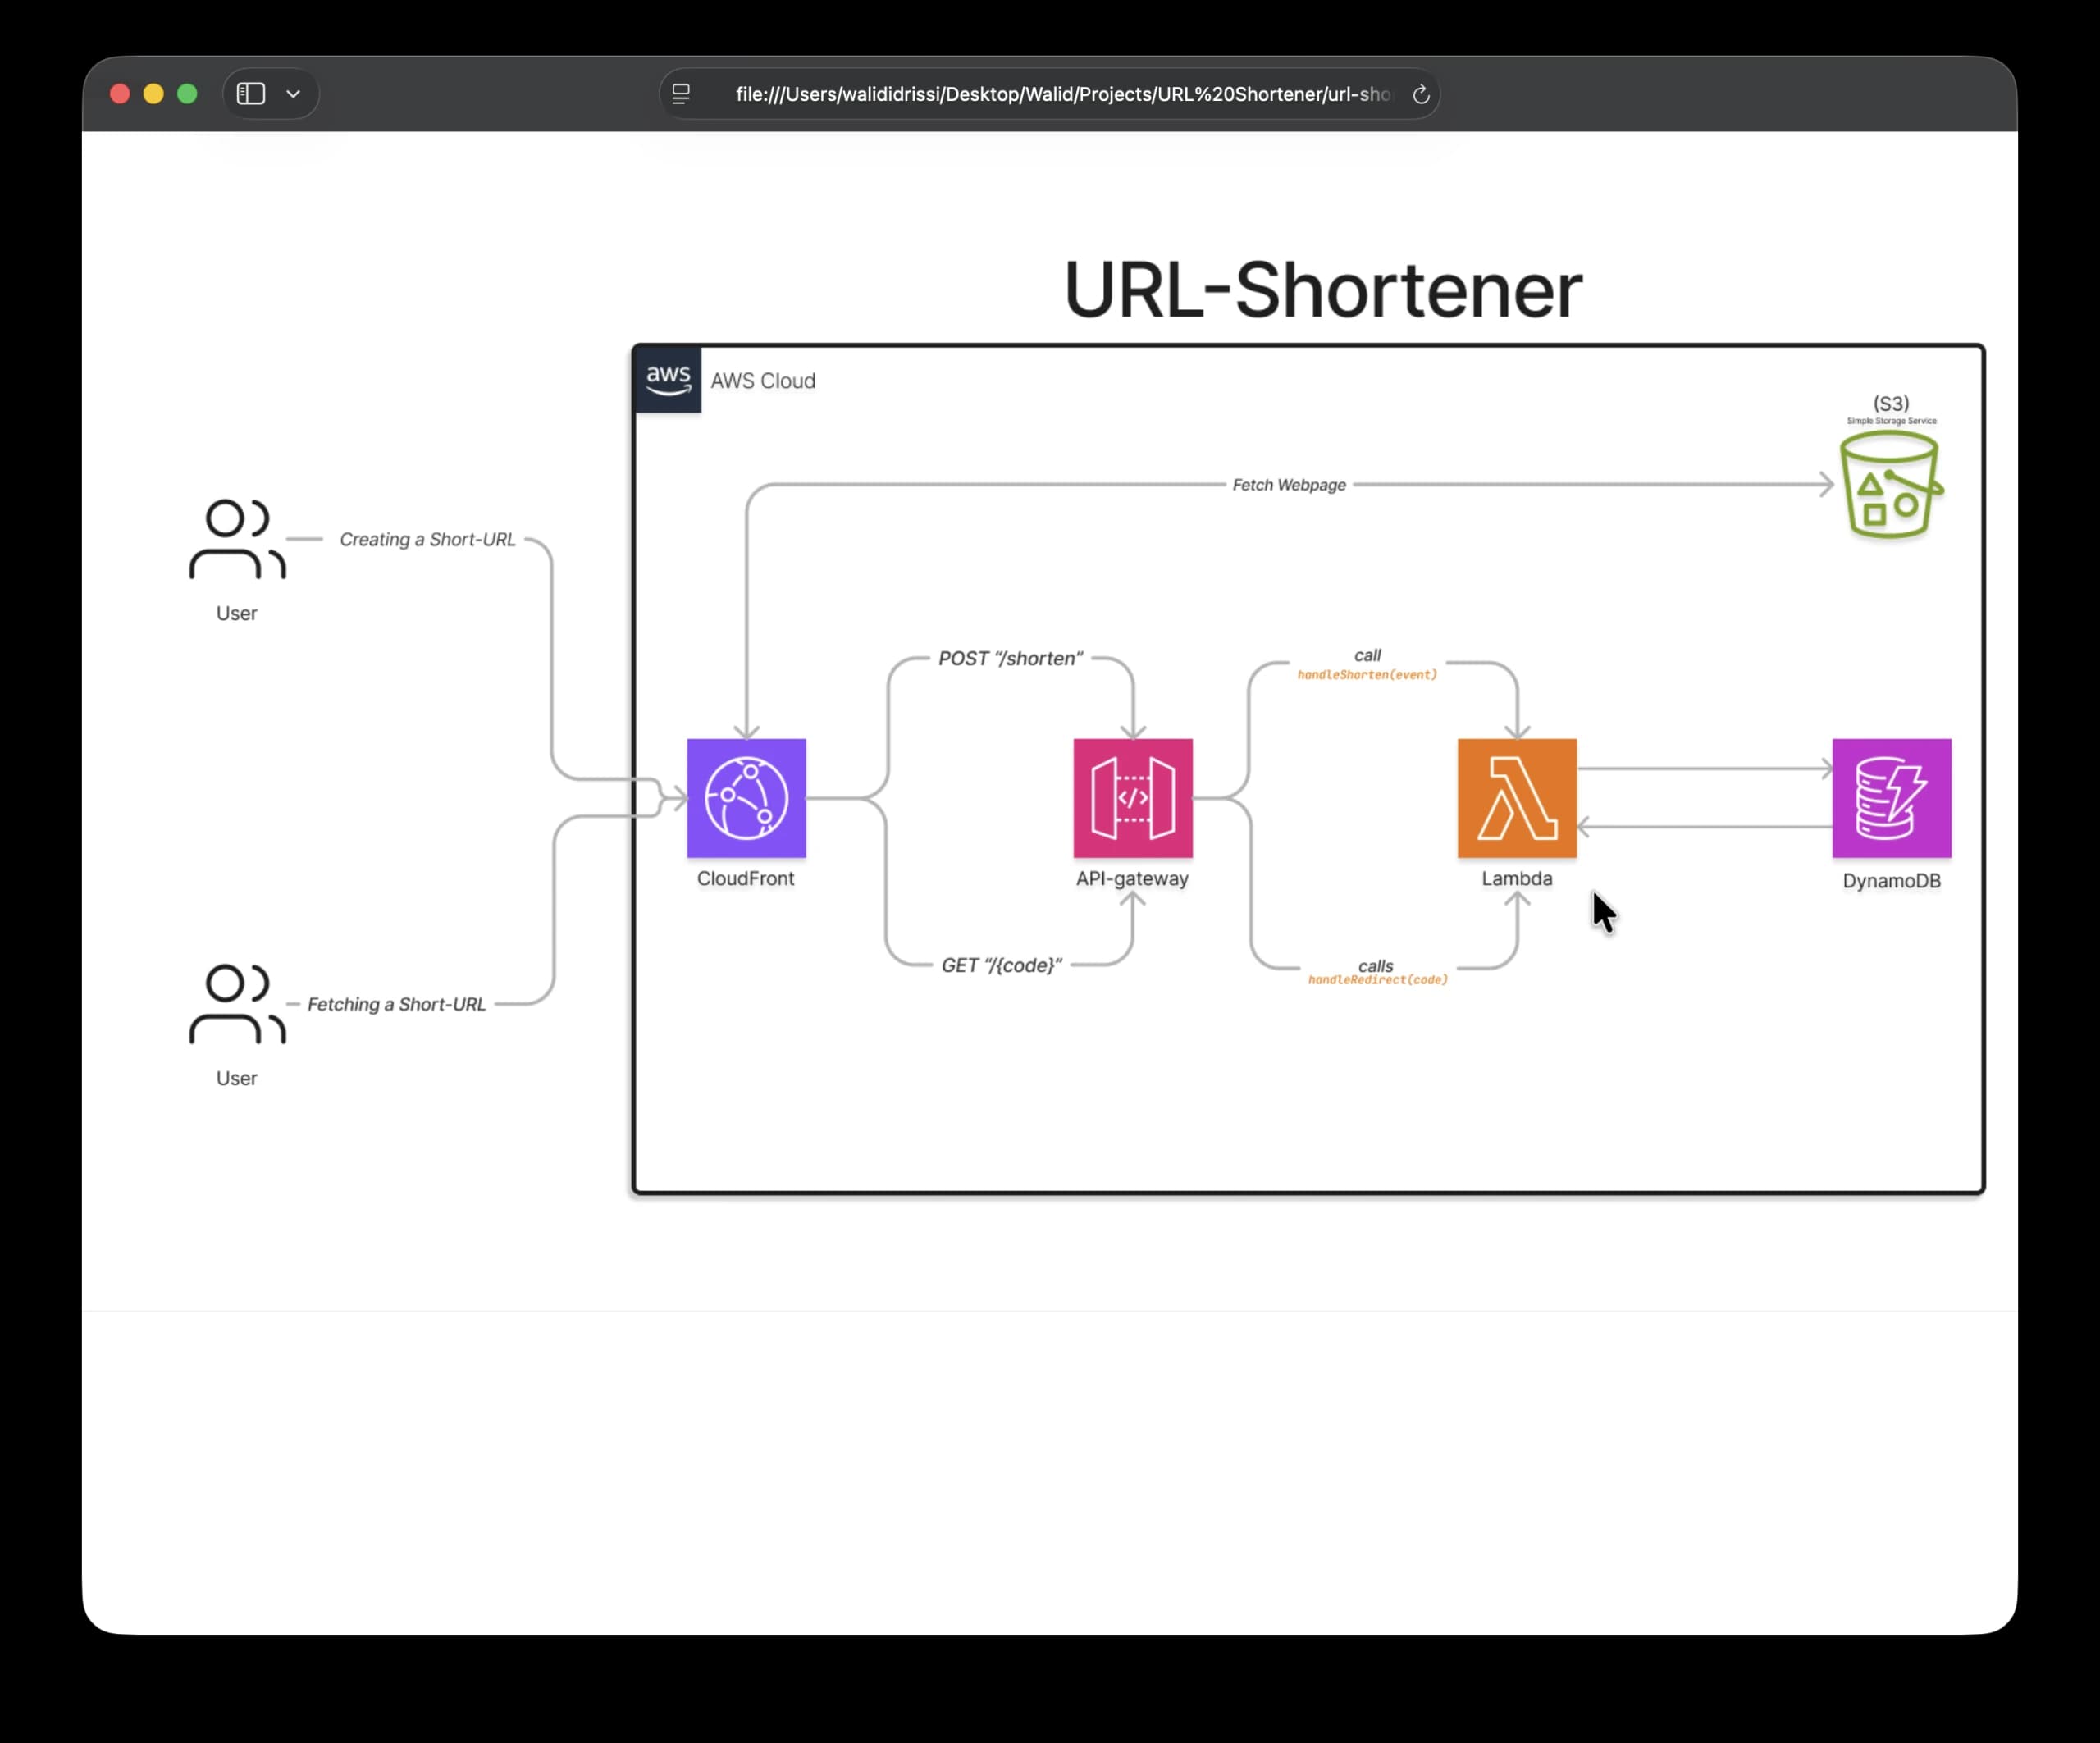Click the file URL address bar
Image resolution: width=2100 pixels, height=1743 pixels.
[1049, 94]
